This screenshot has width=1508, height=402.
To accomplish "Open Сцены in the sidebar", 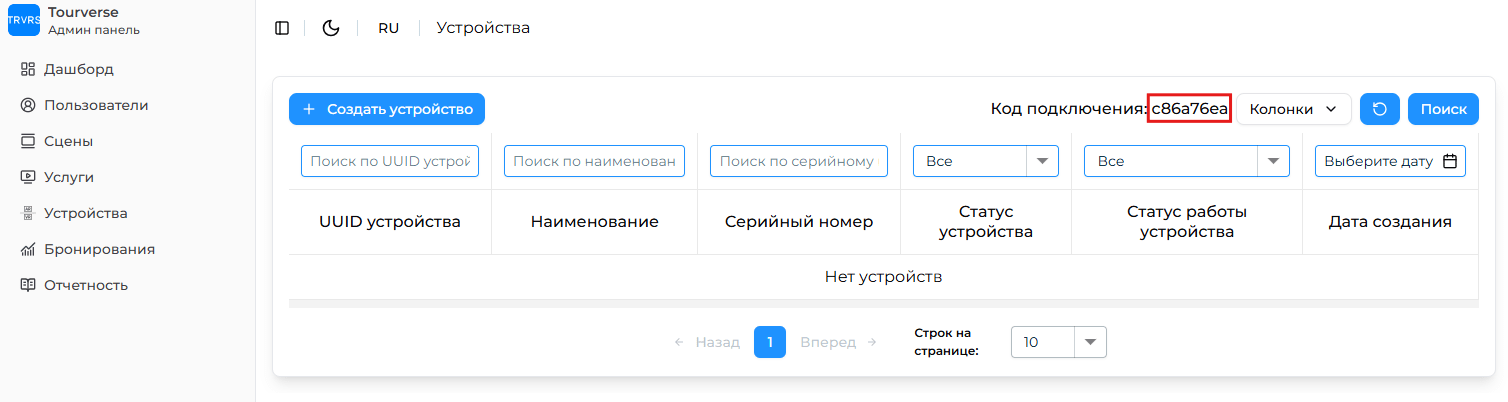I will tap(68, 141).
